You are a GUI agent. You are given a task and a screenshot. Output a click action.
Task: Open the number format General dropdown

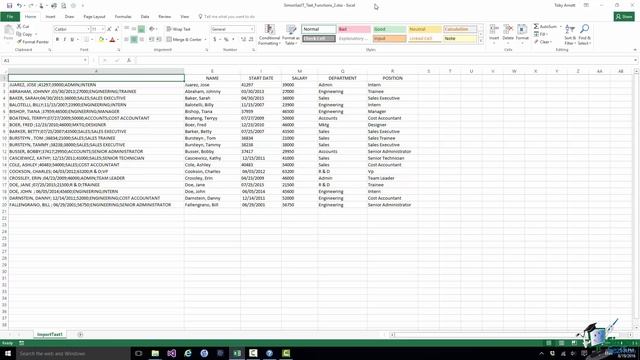pyautogui.click(x=252, y=29)
